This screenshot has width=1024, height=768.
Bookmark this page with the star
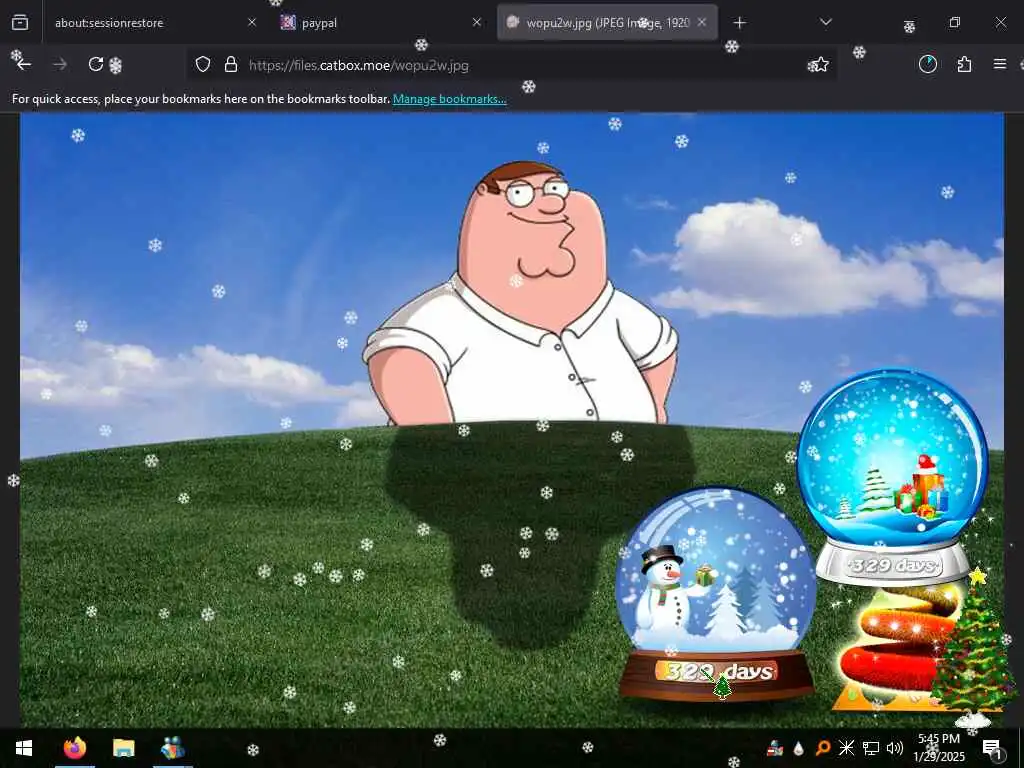click(x=819, y=65)
